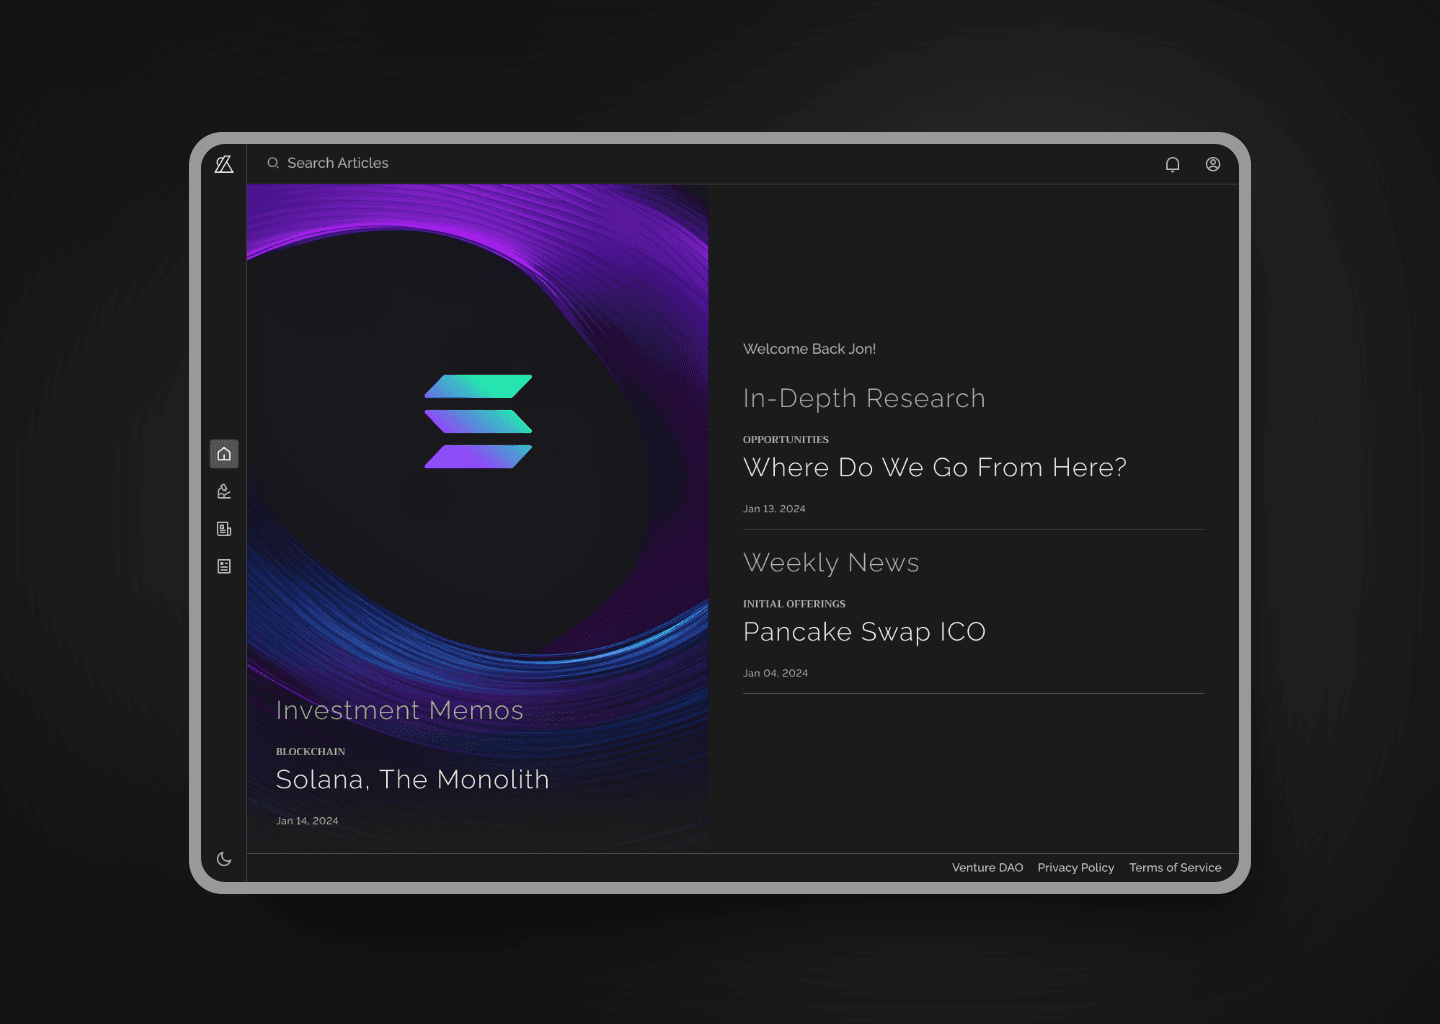Click the app logo in the sidebar
Image resolution: width=1440 pixels, height=1024 pixels.
tap(224, 164)
